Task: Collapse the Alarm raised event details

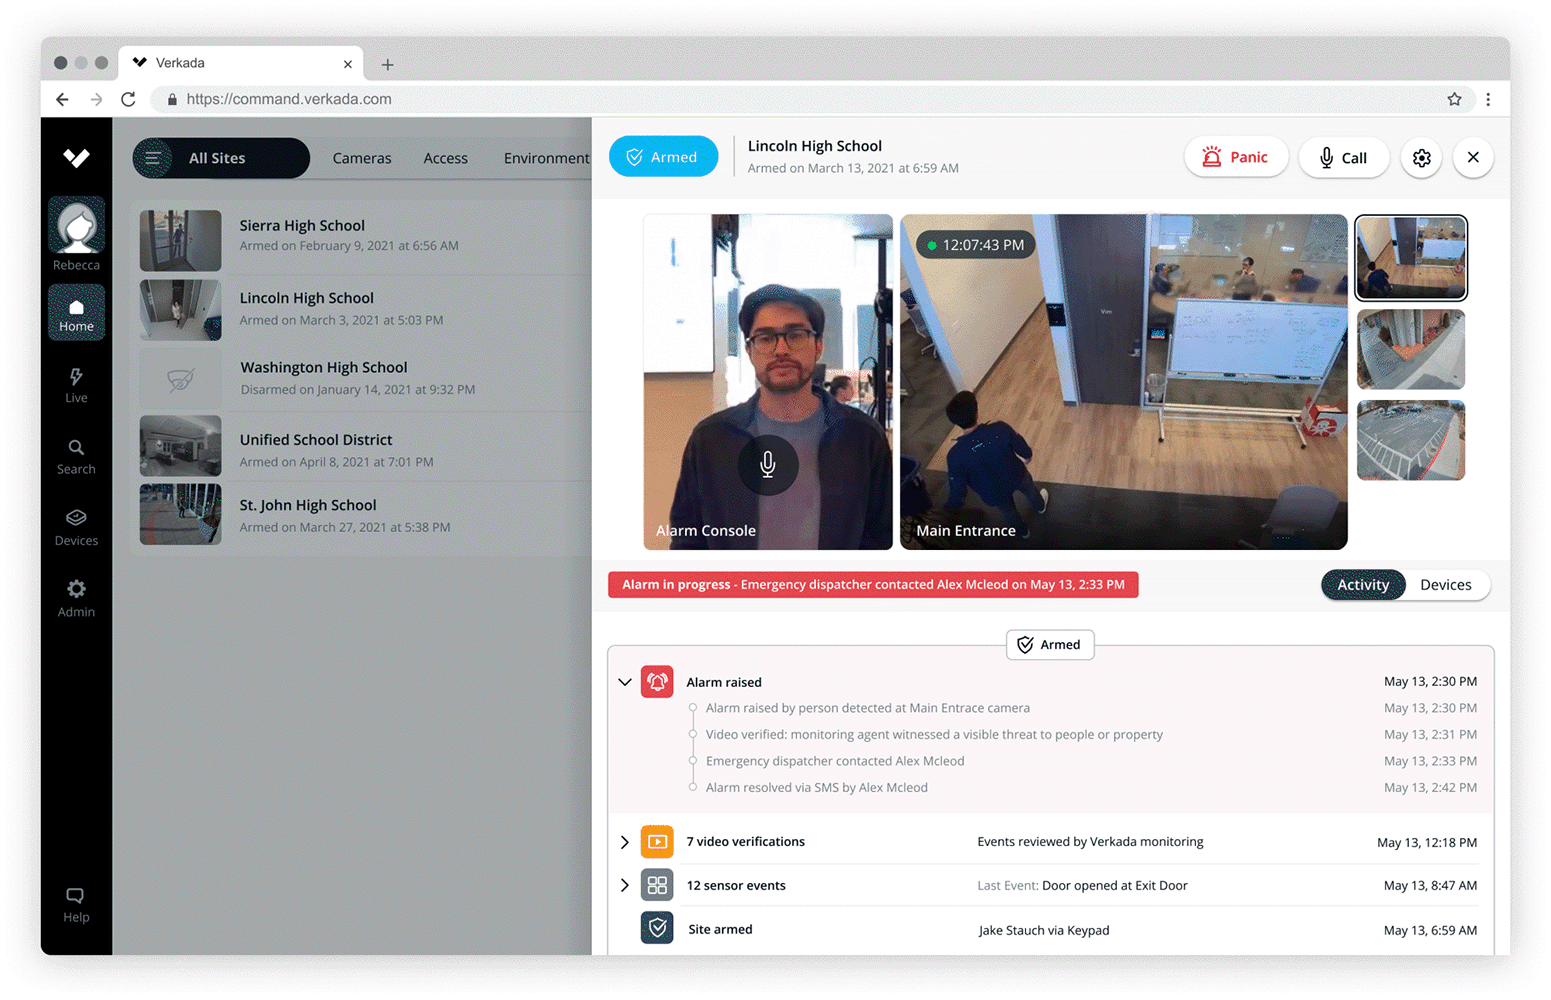Action: click(x=625, y=682)
